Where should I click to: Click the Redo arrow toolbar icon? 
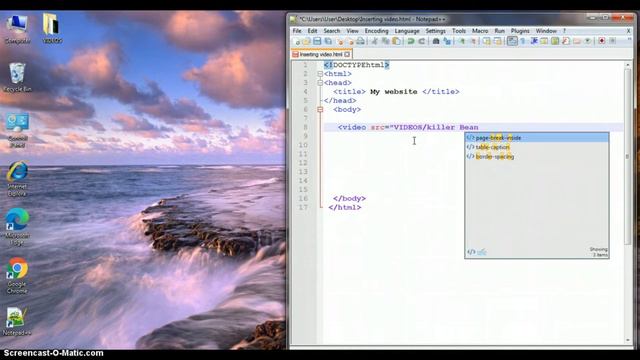point(422,41)
